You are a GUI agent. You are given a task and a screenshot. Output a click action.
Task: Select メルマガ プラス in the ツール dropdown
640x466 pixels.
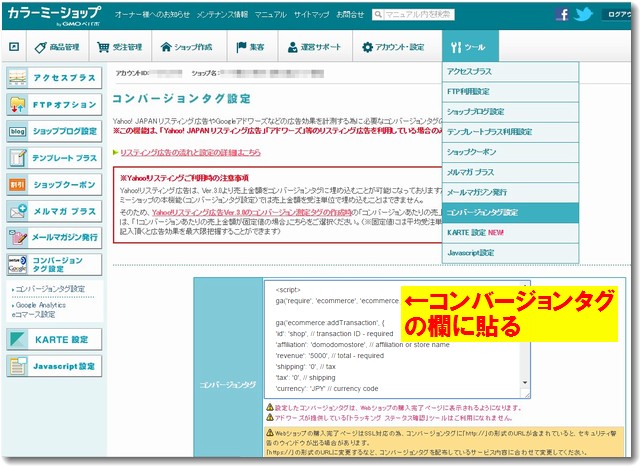510,172
